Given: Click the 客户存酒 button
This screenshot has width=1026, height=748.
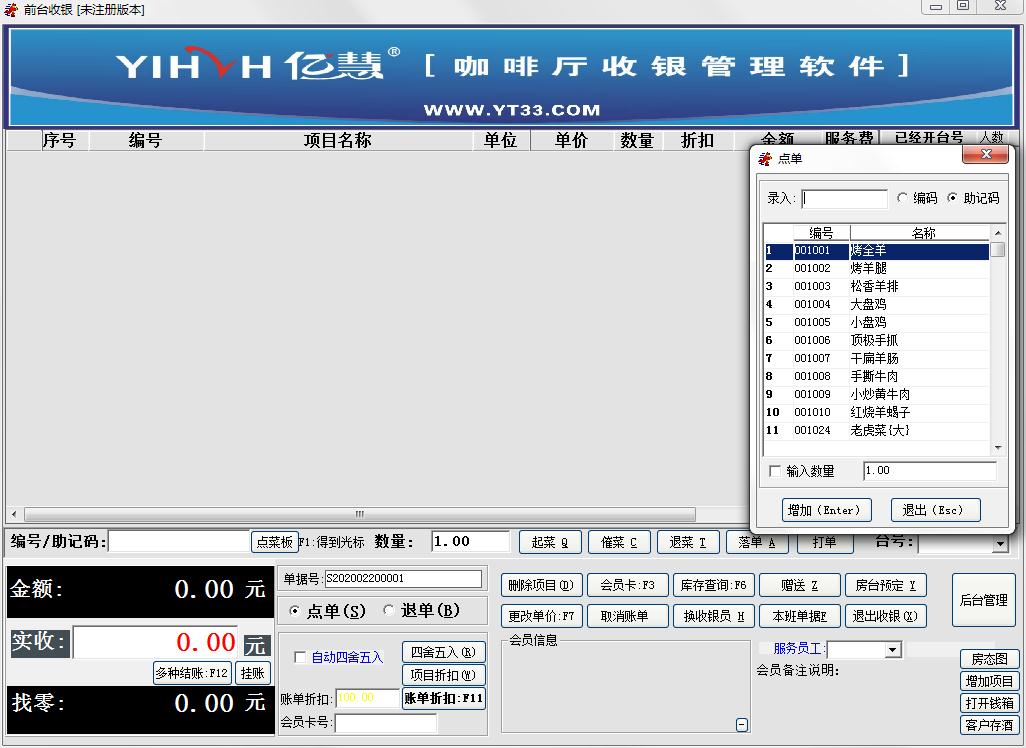Looking at the screenshot, I should 989,724.
